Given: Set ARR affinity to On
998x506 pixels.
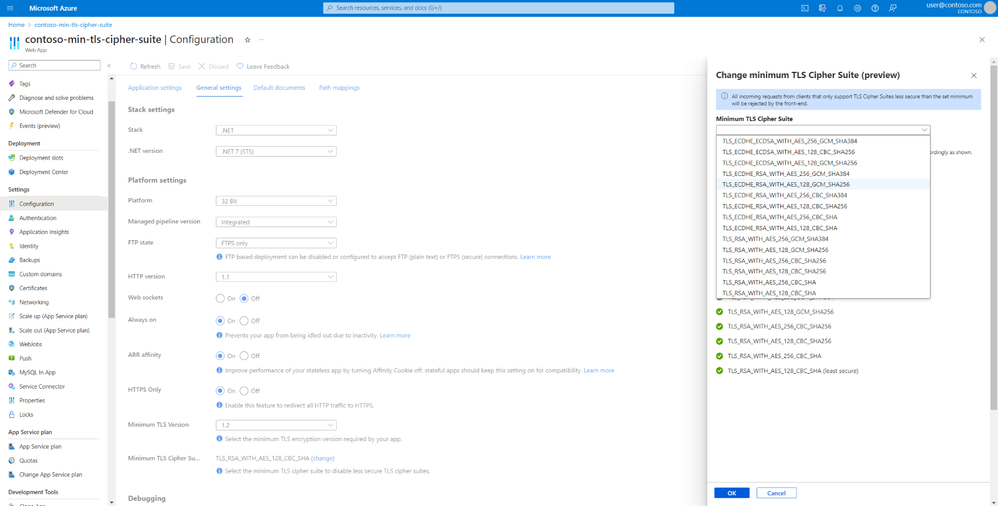Looking at the screenshot, I should [220, 355].
